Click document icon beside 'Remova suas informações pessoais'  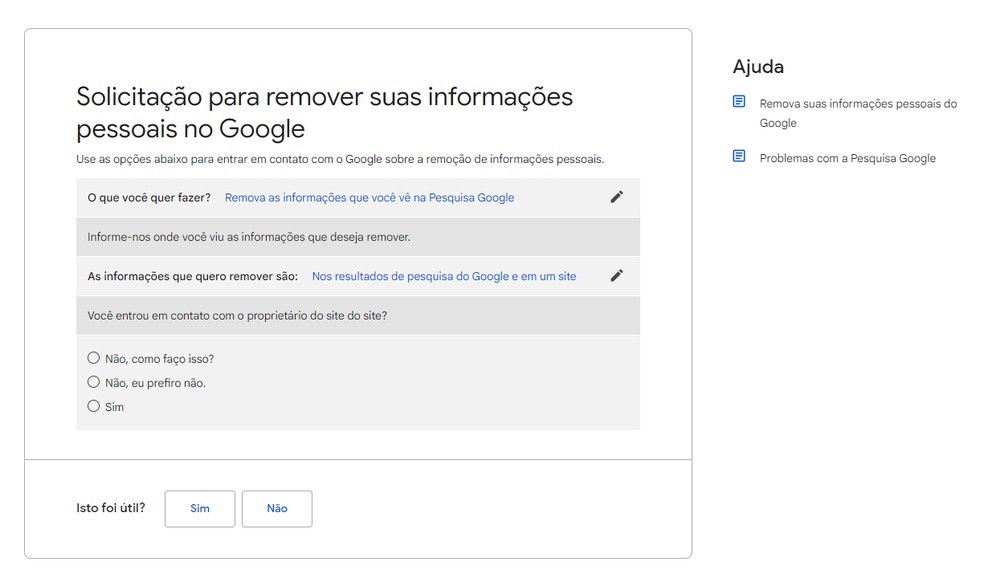(x=739, y=102)
